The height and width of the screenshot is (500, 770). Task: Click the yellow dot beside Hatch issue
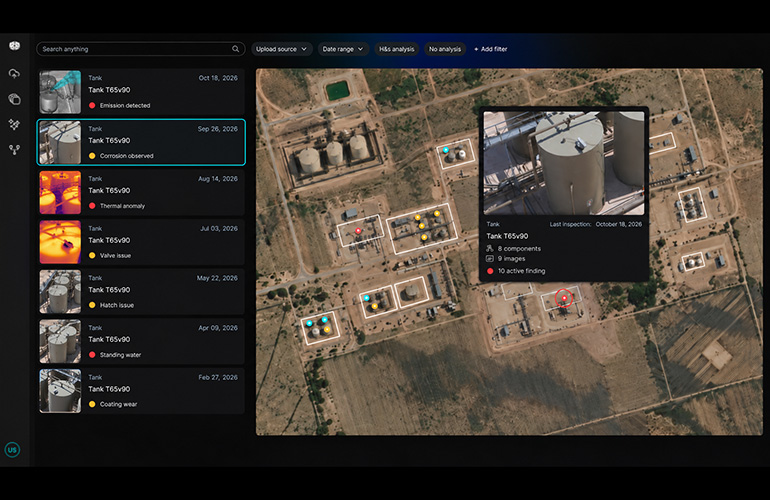92,305
